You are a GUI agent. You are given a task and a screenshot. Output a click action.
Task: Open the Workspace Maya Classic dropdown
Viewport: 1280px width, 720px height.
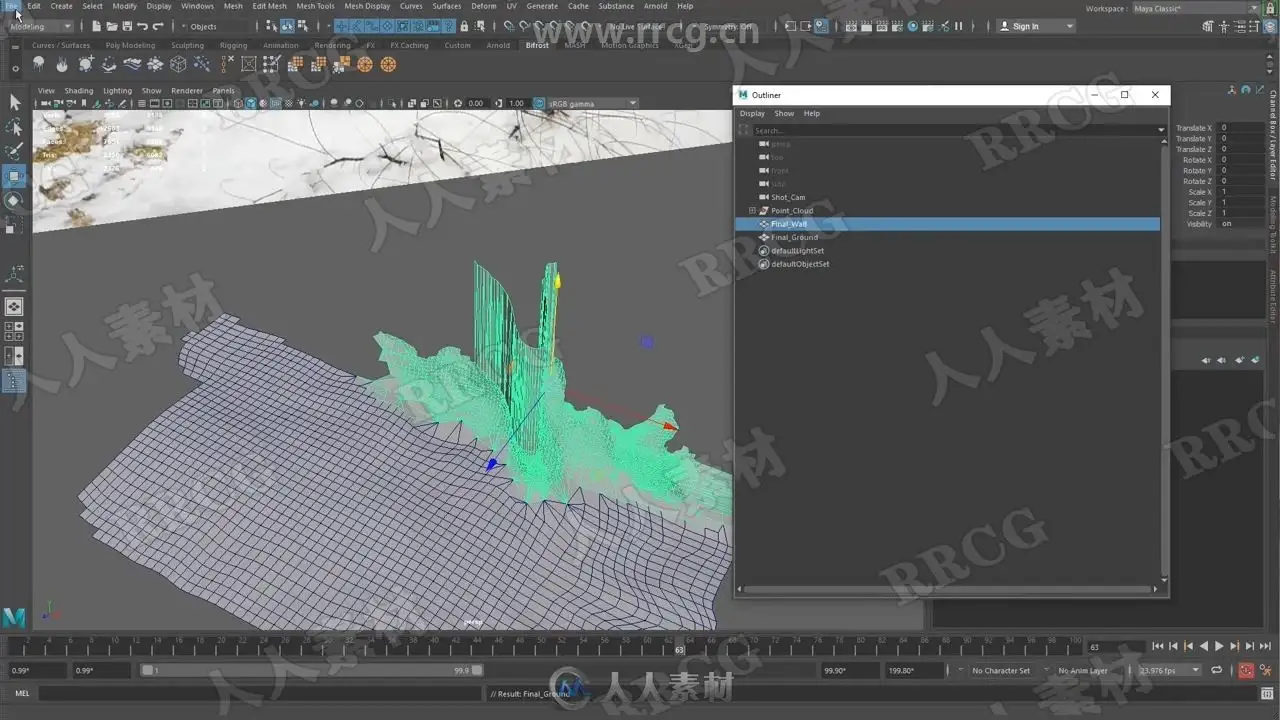1196,8
